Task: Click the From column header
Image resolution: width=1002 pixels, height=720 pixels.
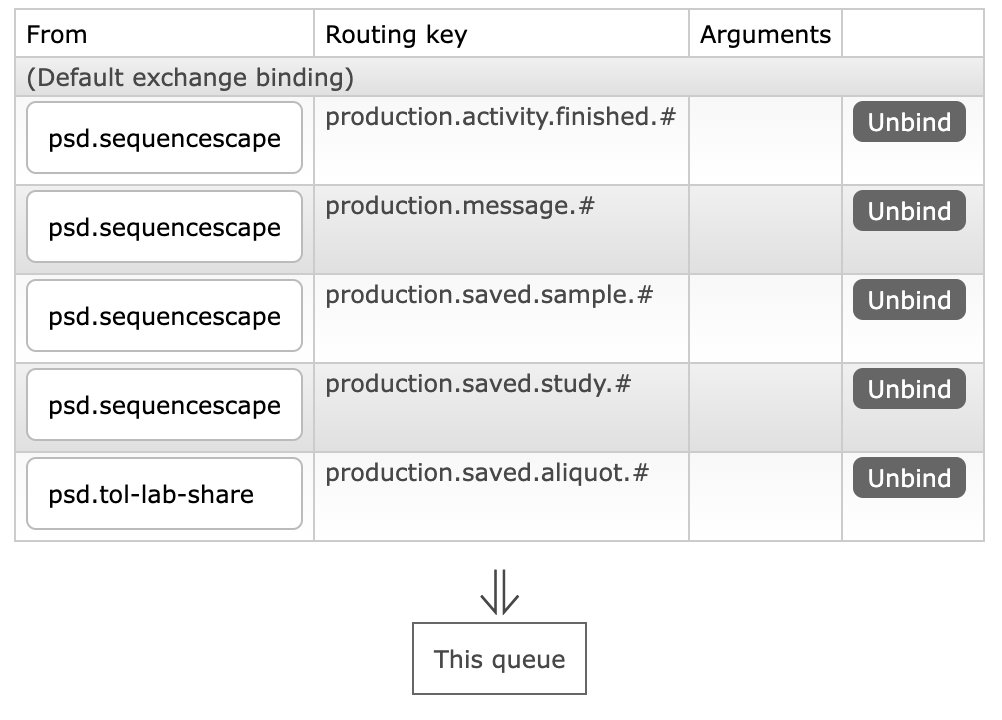Action: 57,35
